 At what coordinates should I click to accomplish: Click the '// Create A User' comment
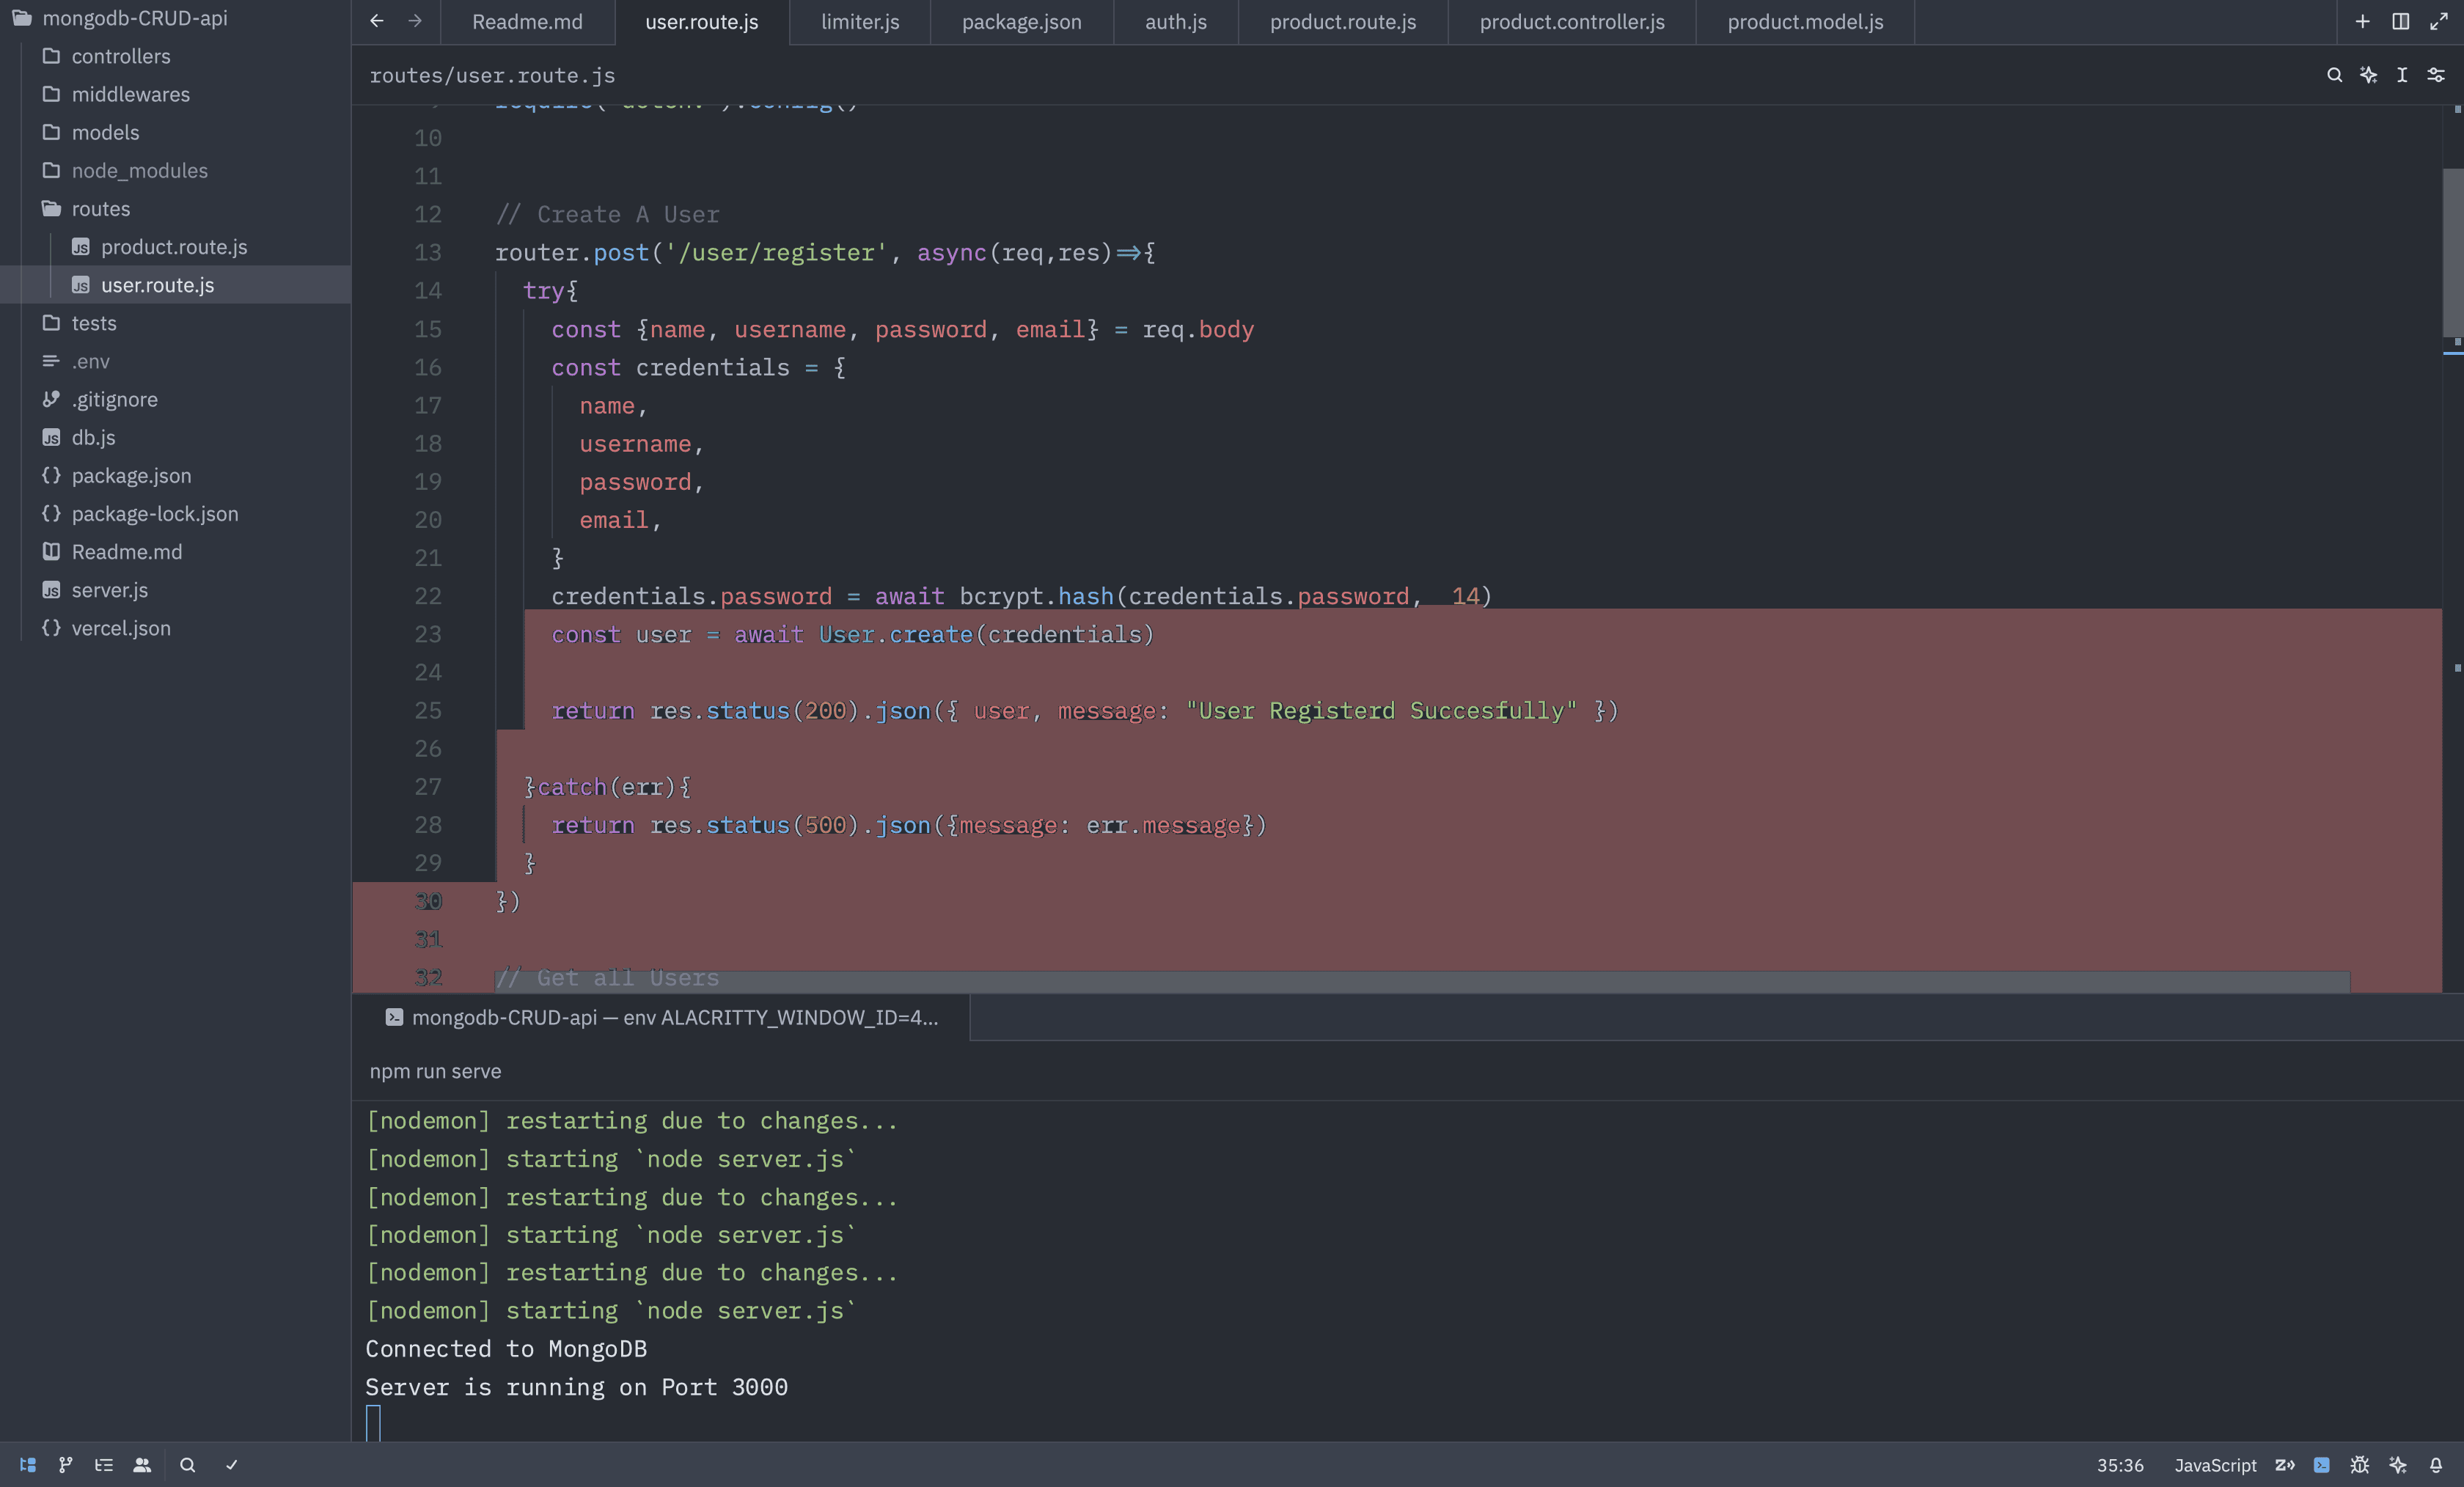[607, 214]
